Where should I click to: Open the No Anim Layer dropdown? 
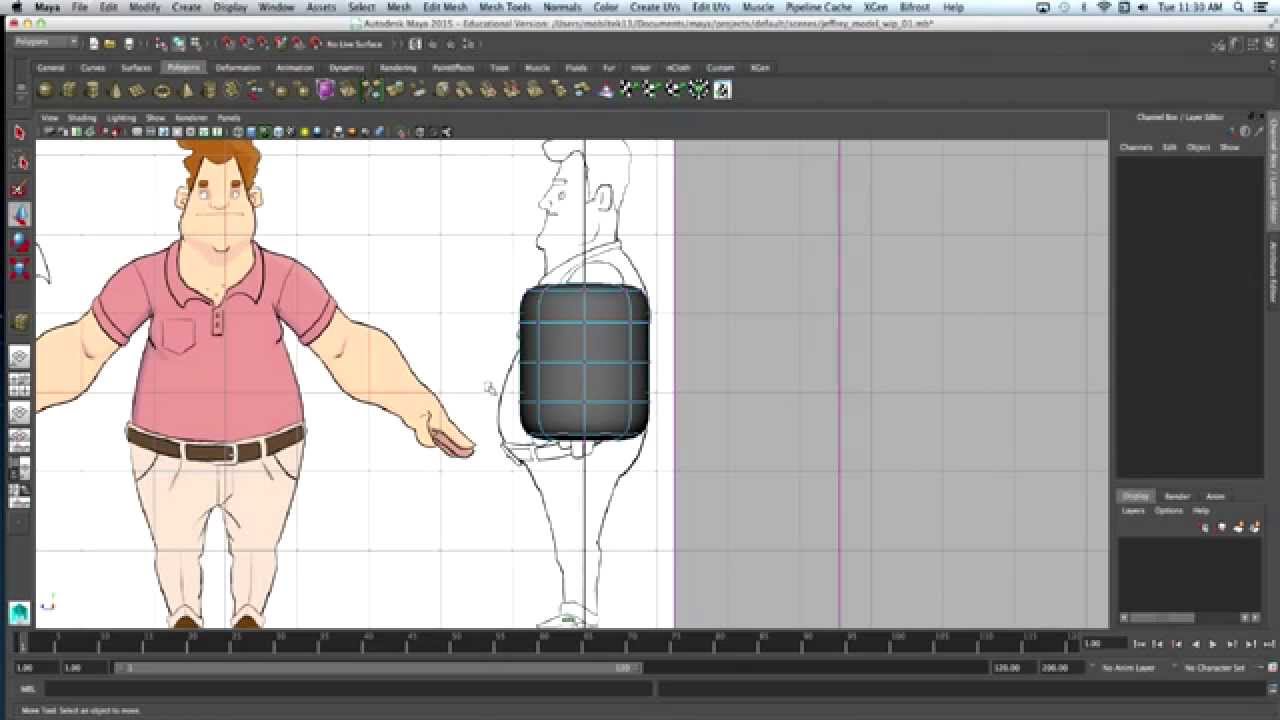[1128, 668]
